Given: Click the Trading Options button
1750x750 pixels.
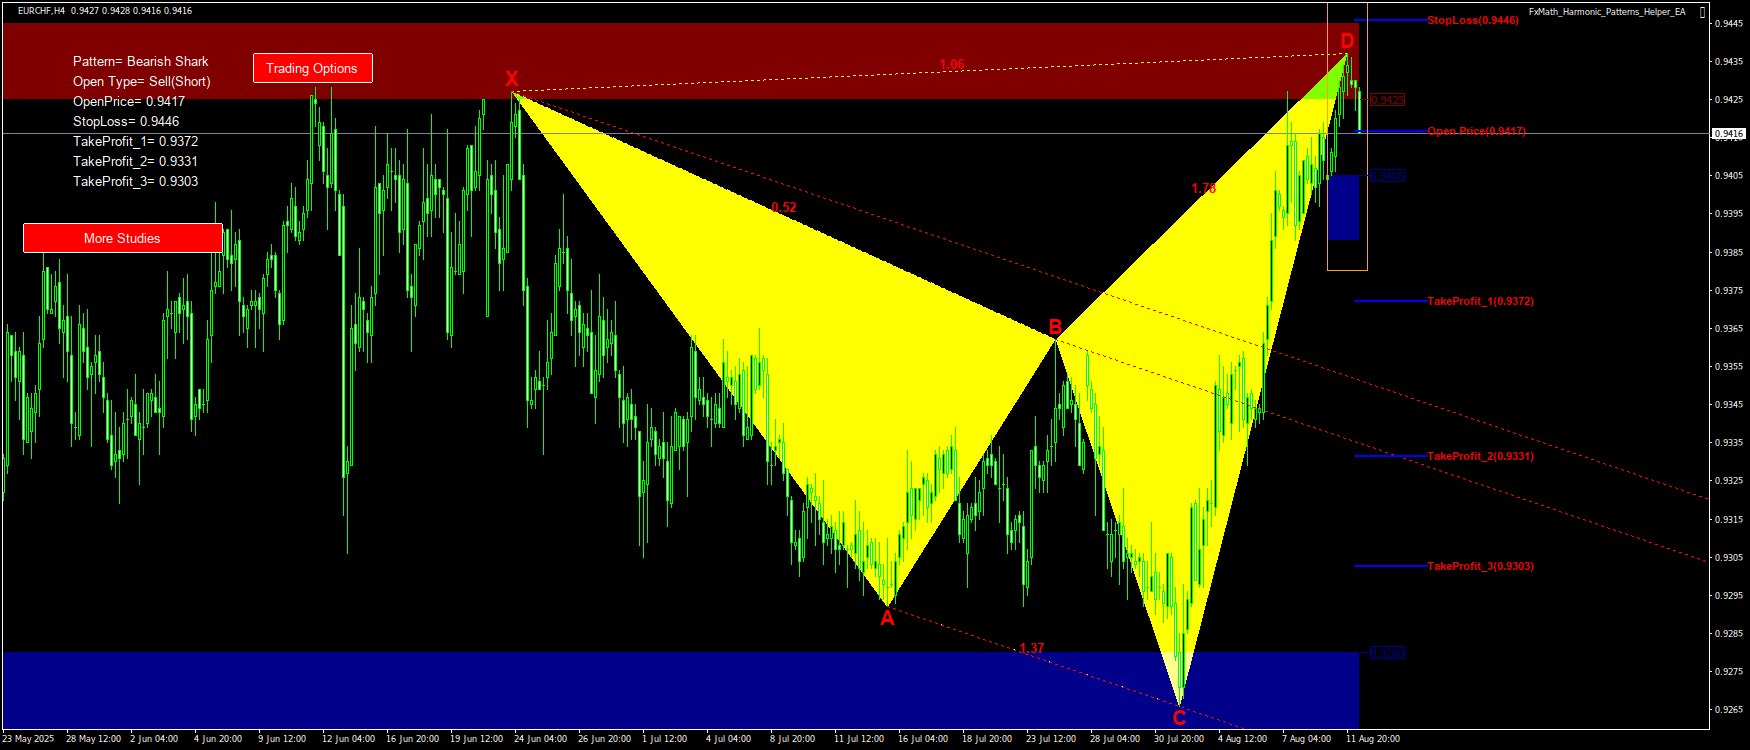Looking at the screenshot, I should (x=312, y=68).
